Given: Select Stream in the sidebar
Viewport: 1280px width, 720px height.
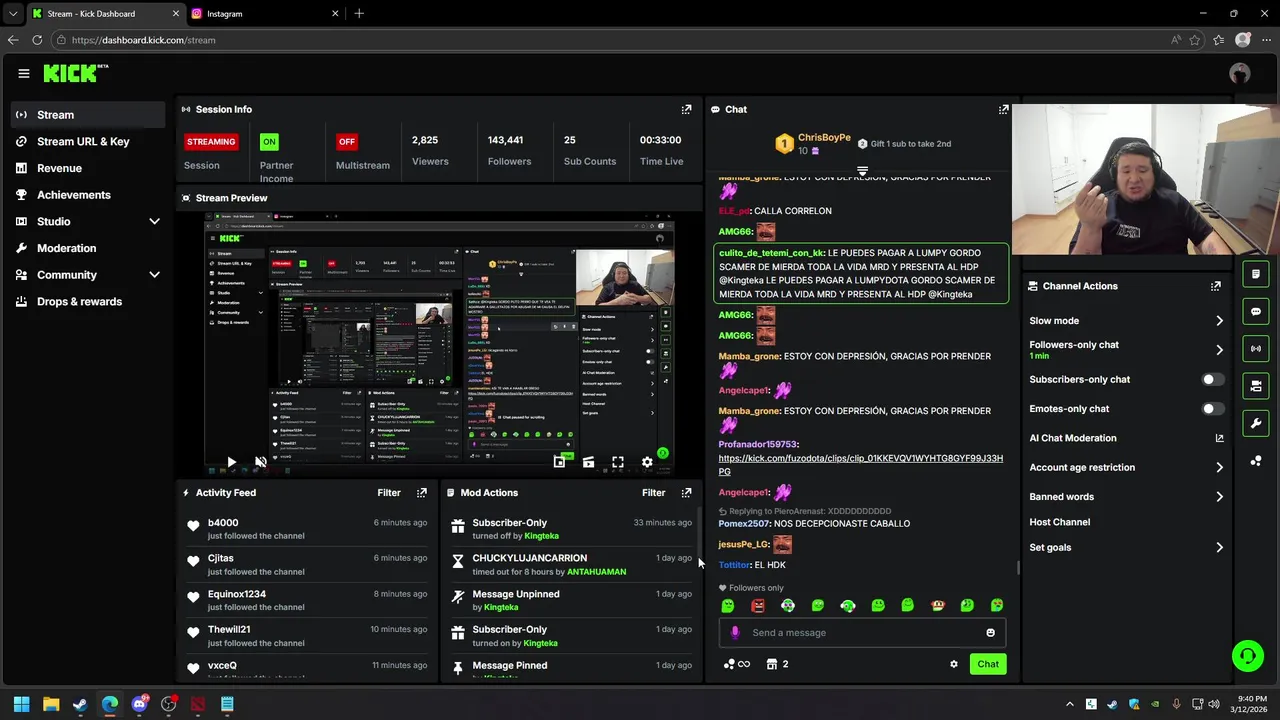Looking at the screenshot, I should click(88, 115).
